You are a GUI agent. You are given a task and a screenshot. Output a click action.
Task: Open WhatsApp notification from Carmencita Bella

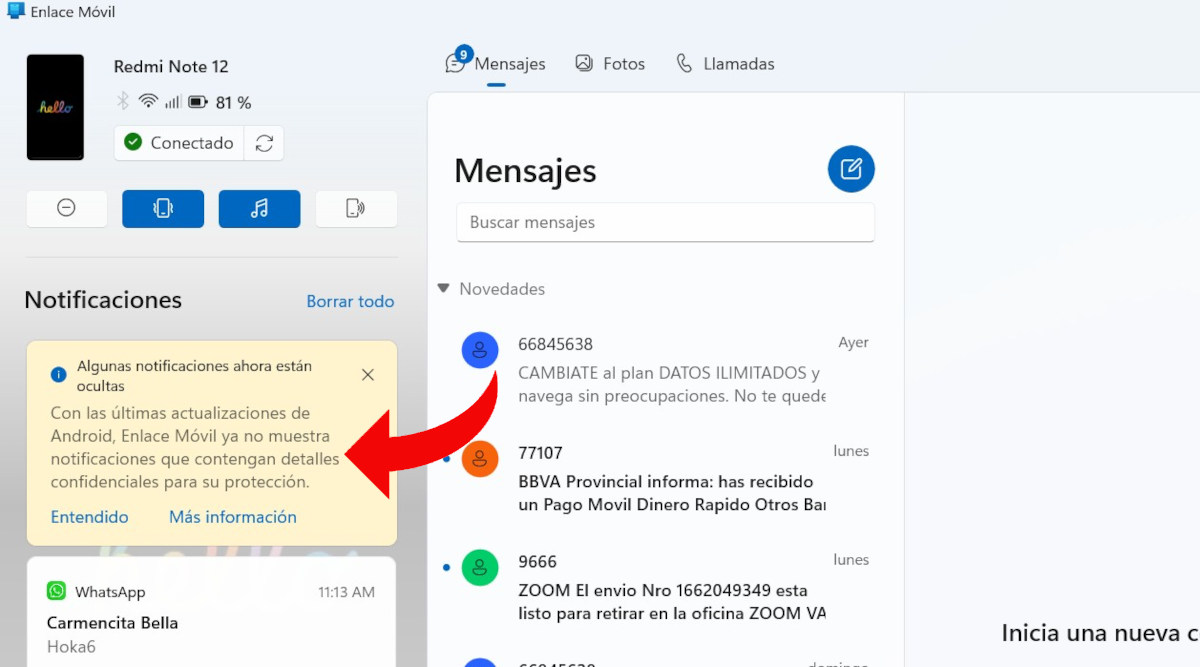[211, 620]
